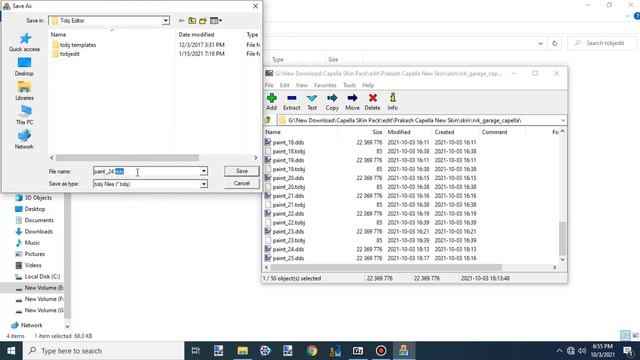This screenshot has width=640, height=360.
Task: Open the View menu in 7-Zip
Action: pos(302,85)
